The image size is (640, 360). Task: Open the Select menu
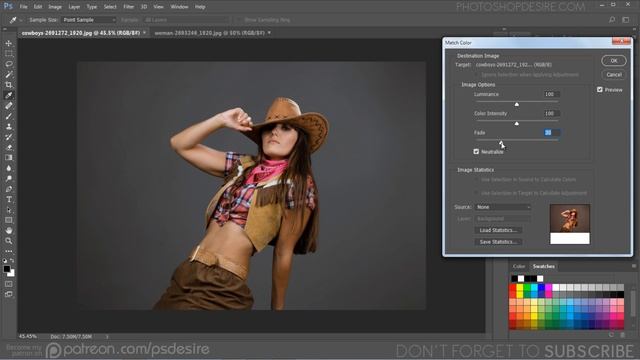point(110,7)
